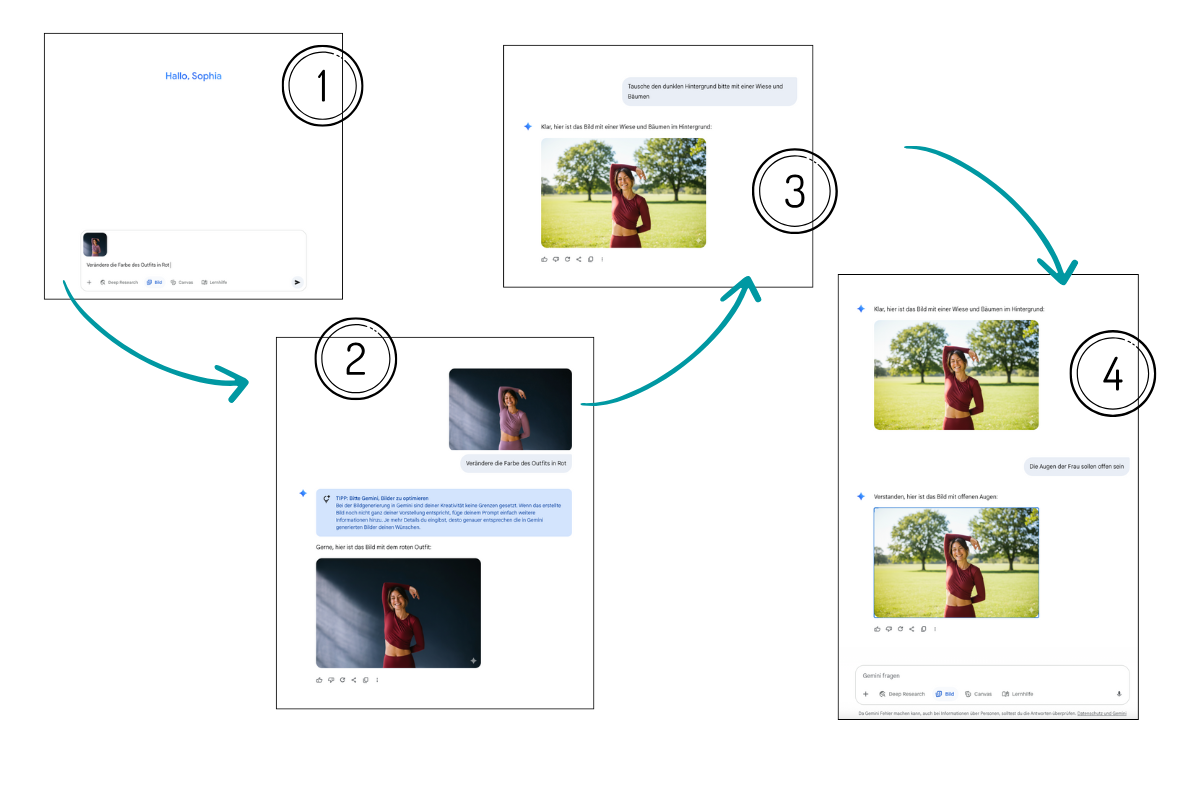
Task: Regenerate the response in screenshot 3
Action: 567,259
